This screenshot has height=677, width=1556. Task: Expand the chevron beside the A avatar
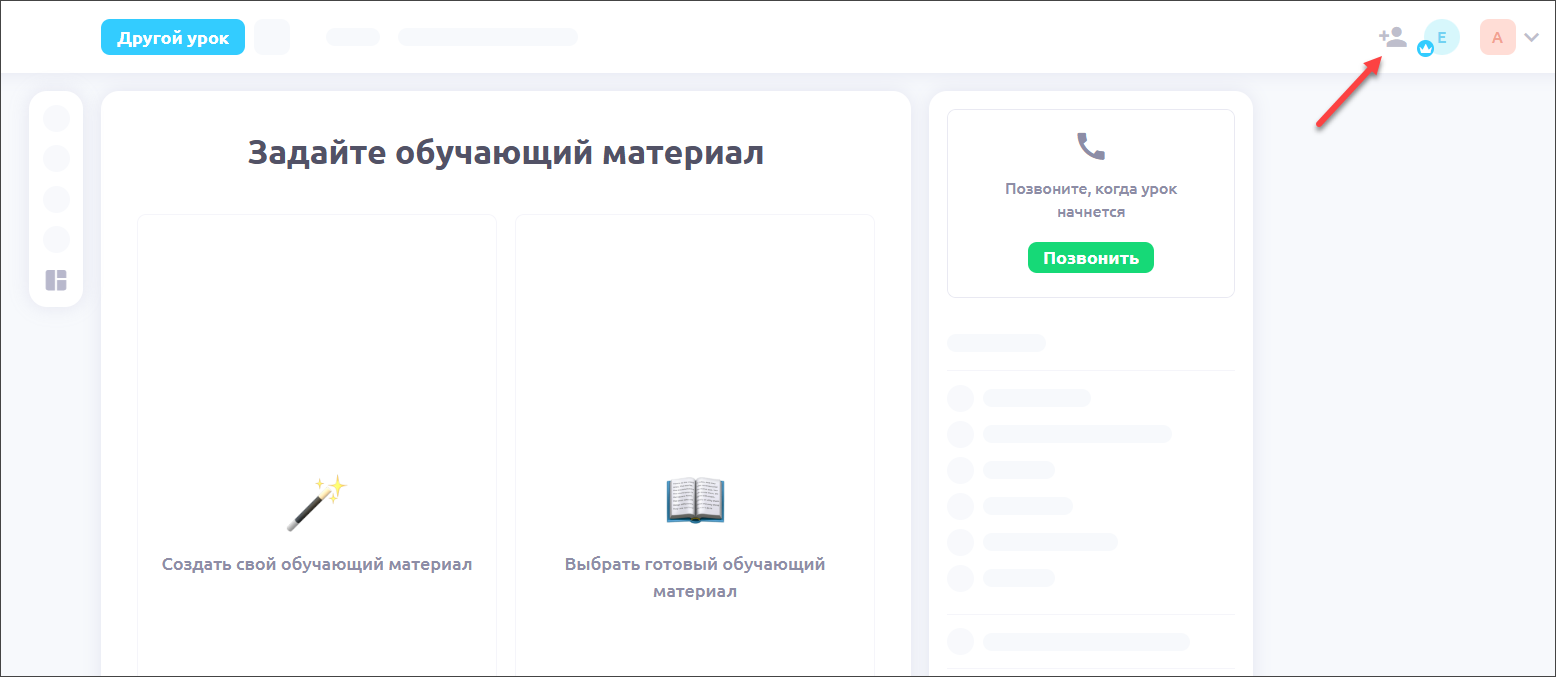coord(1531,38)
